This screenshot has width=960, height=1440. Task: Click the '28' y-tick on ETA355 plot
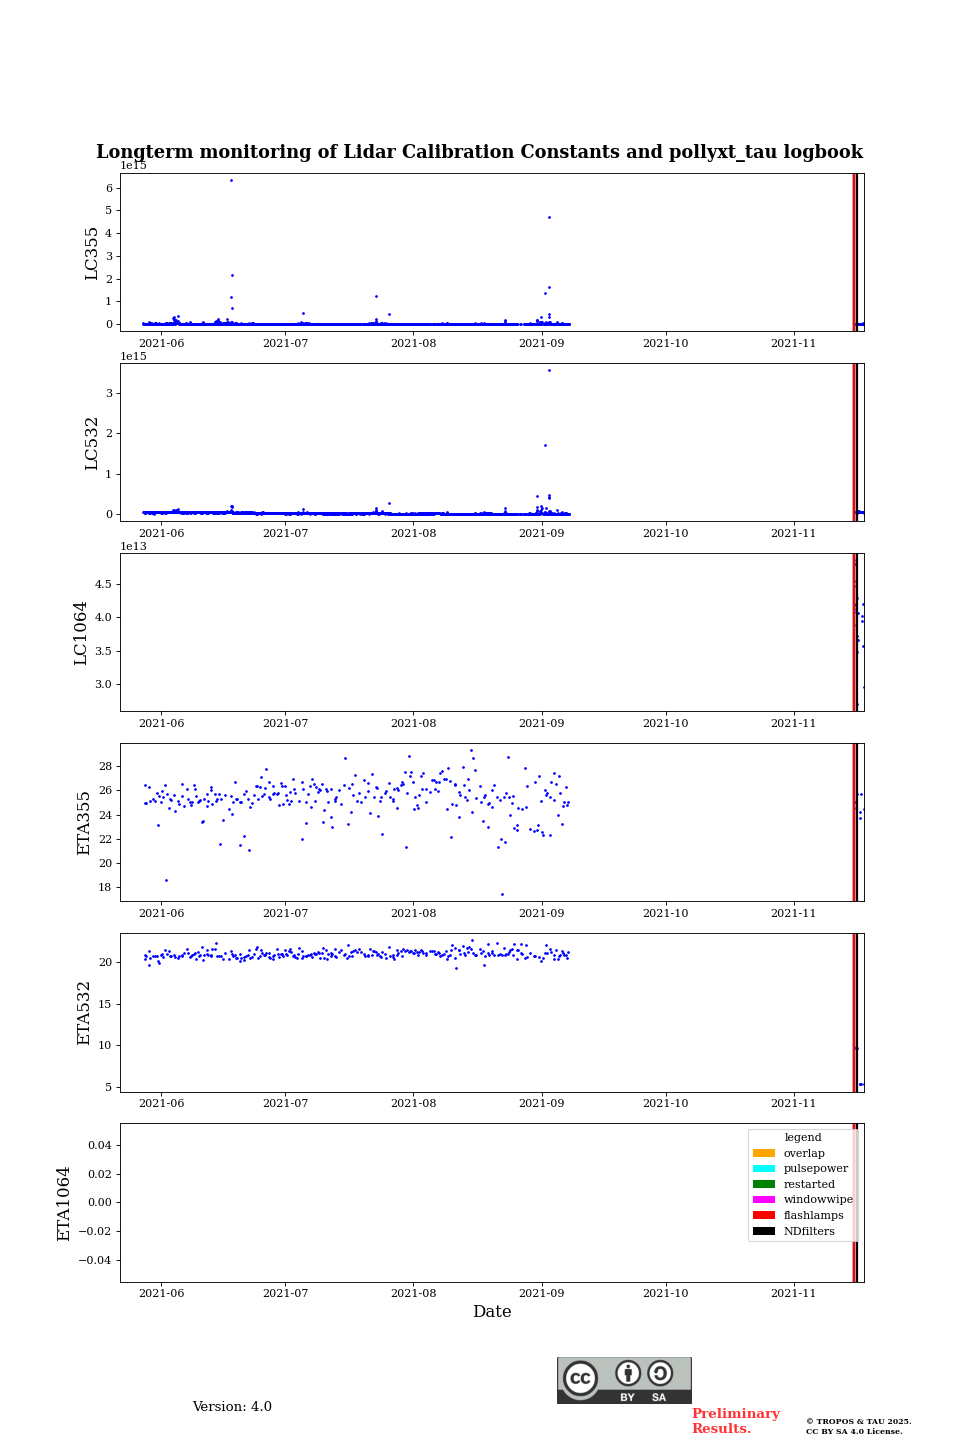tap(106, 766)
